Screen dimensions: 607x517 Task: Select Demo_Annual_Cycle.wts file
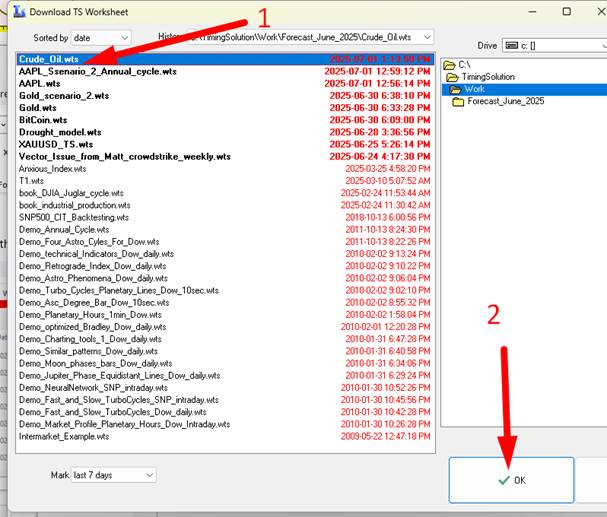225,229
